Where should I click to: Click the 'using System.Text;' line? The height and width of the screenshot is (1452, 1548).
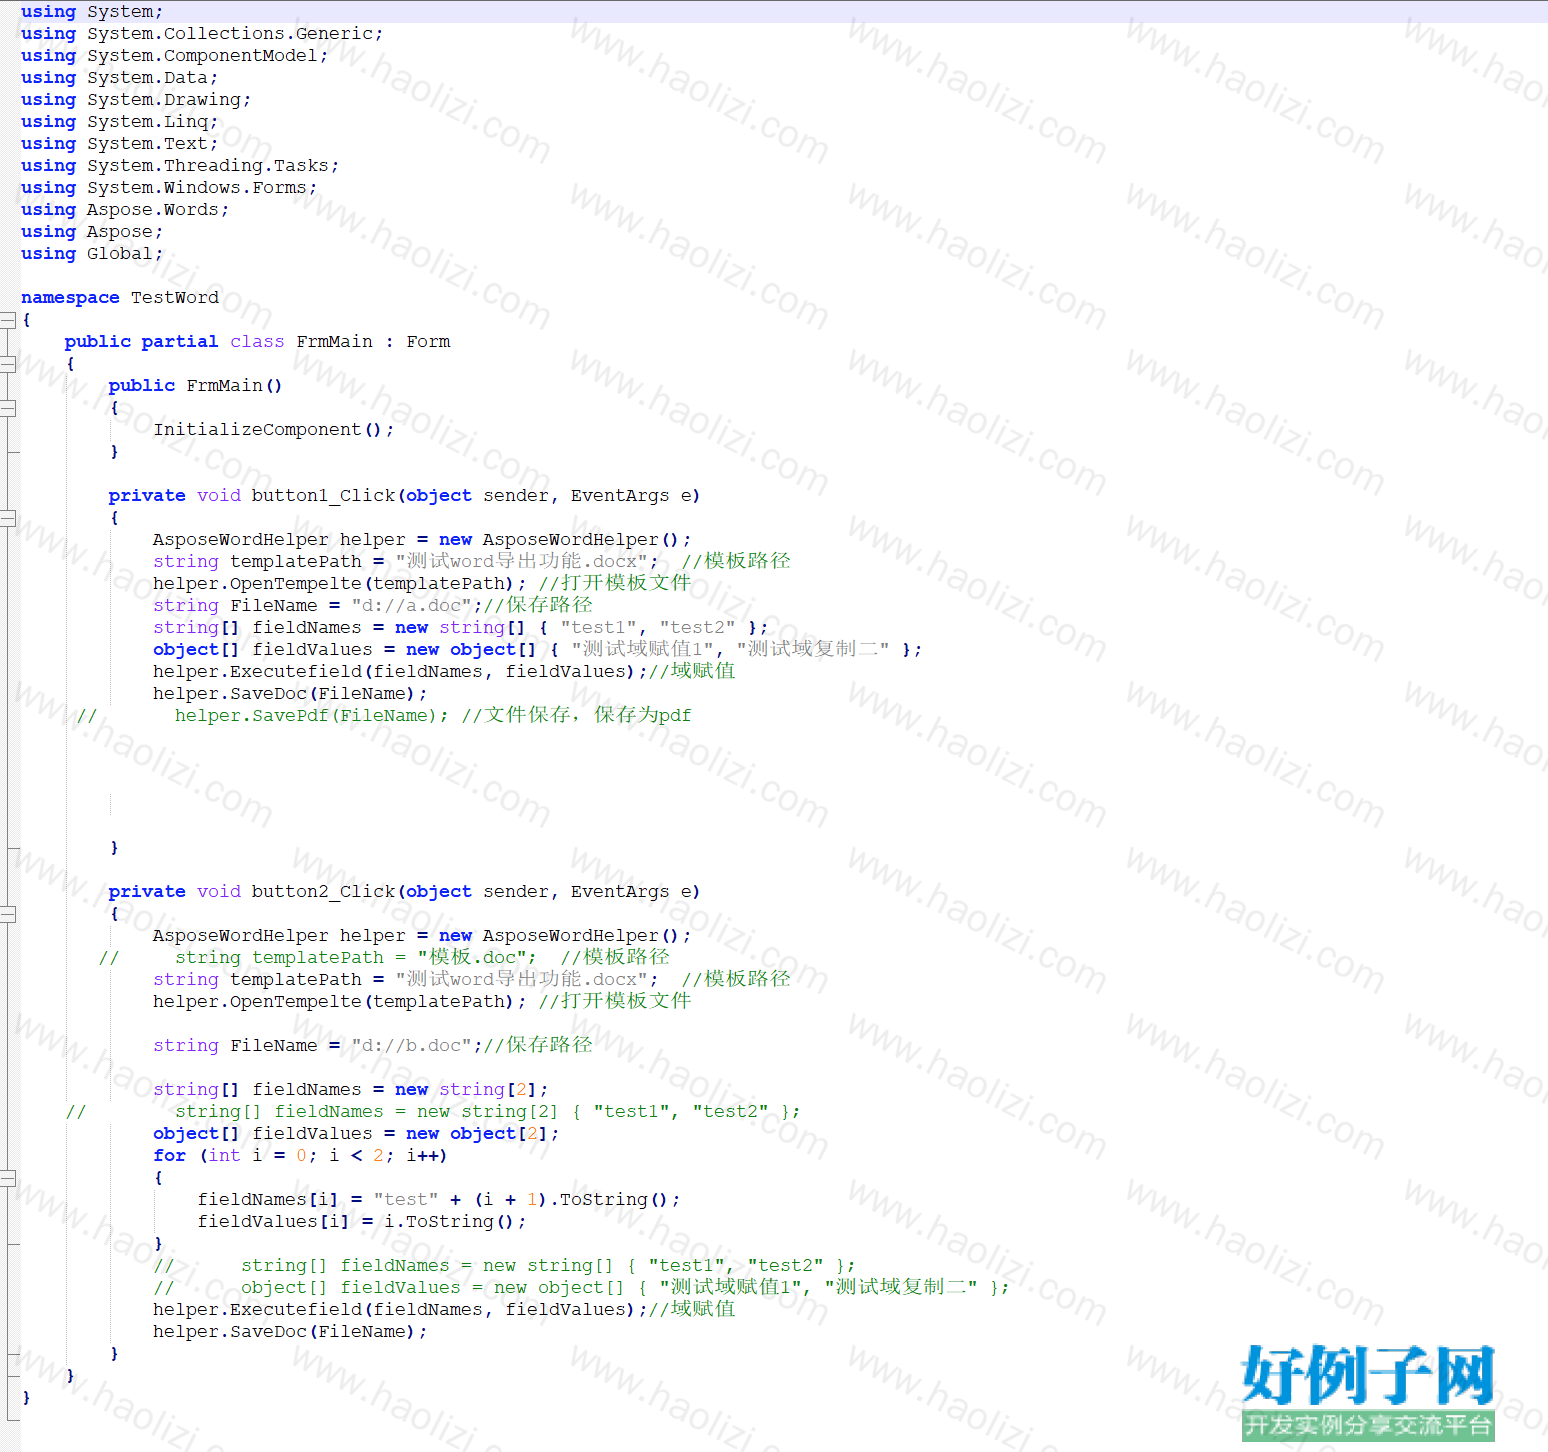pyautogui.click(x=119, y=144)
